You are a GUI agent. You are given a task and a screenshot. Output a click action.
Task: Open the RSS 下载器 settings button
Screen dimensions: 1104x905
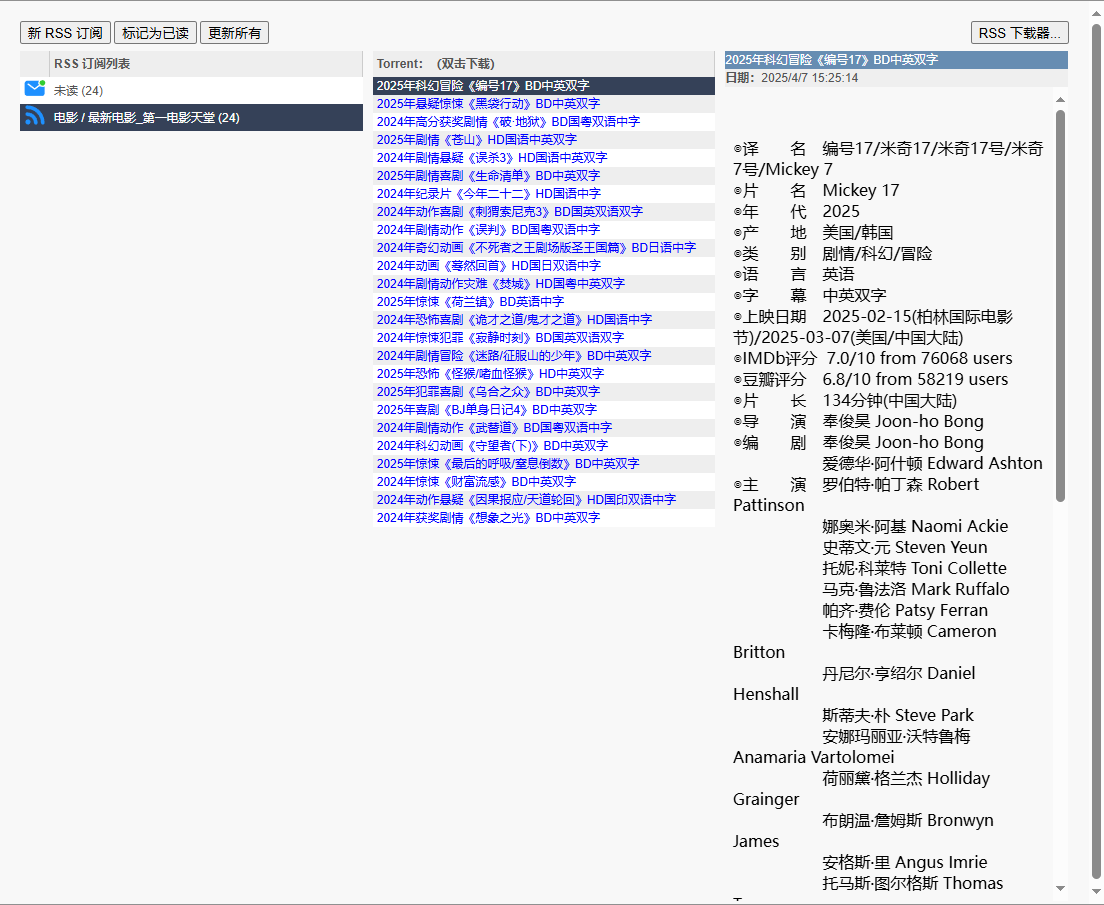1019,33
